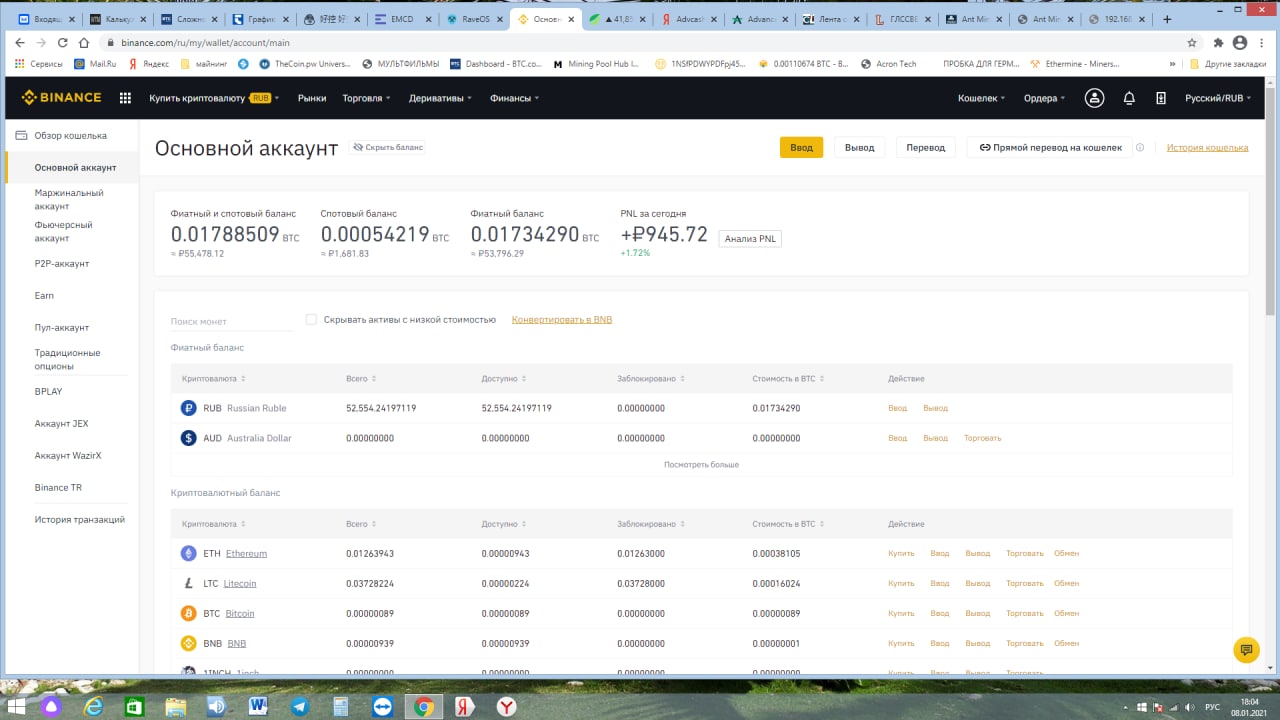Click the Вывод withdraw button at the top
The height and width of the screenshot is (720, 1280).
[859, 147]
